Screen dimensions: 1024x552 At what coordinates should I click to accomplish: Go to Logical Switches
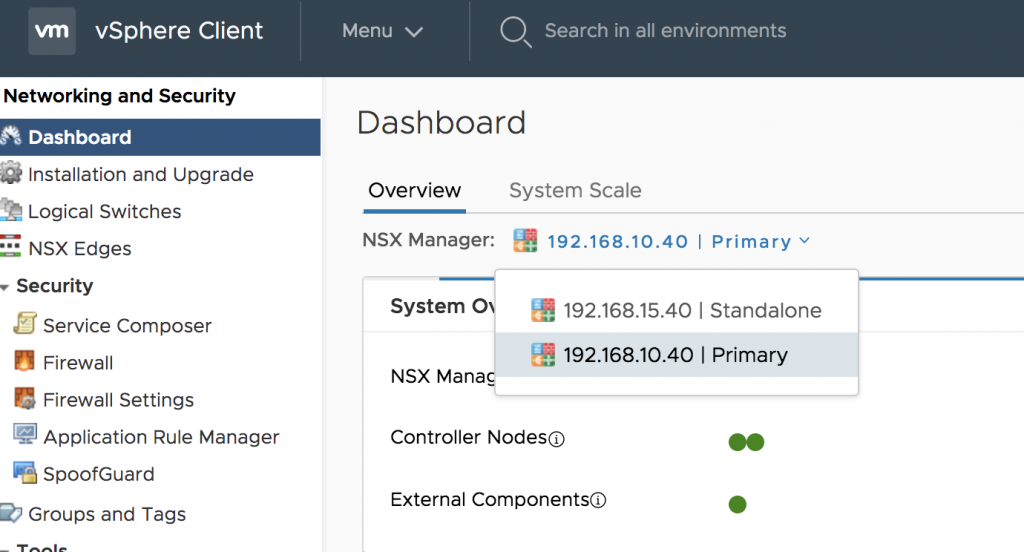point(104,212)
